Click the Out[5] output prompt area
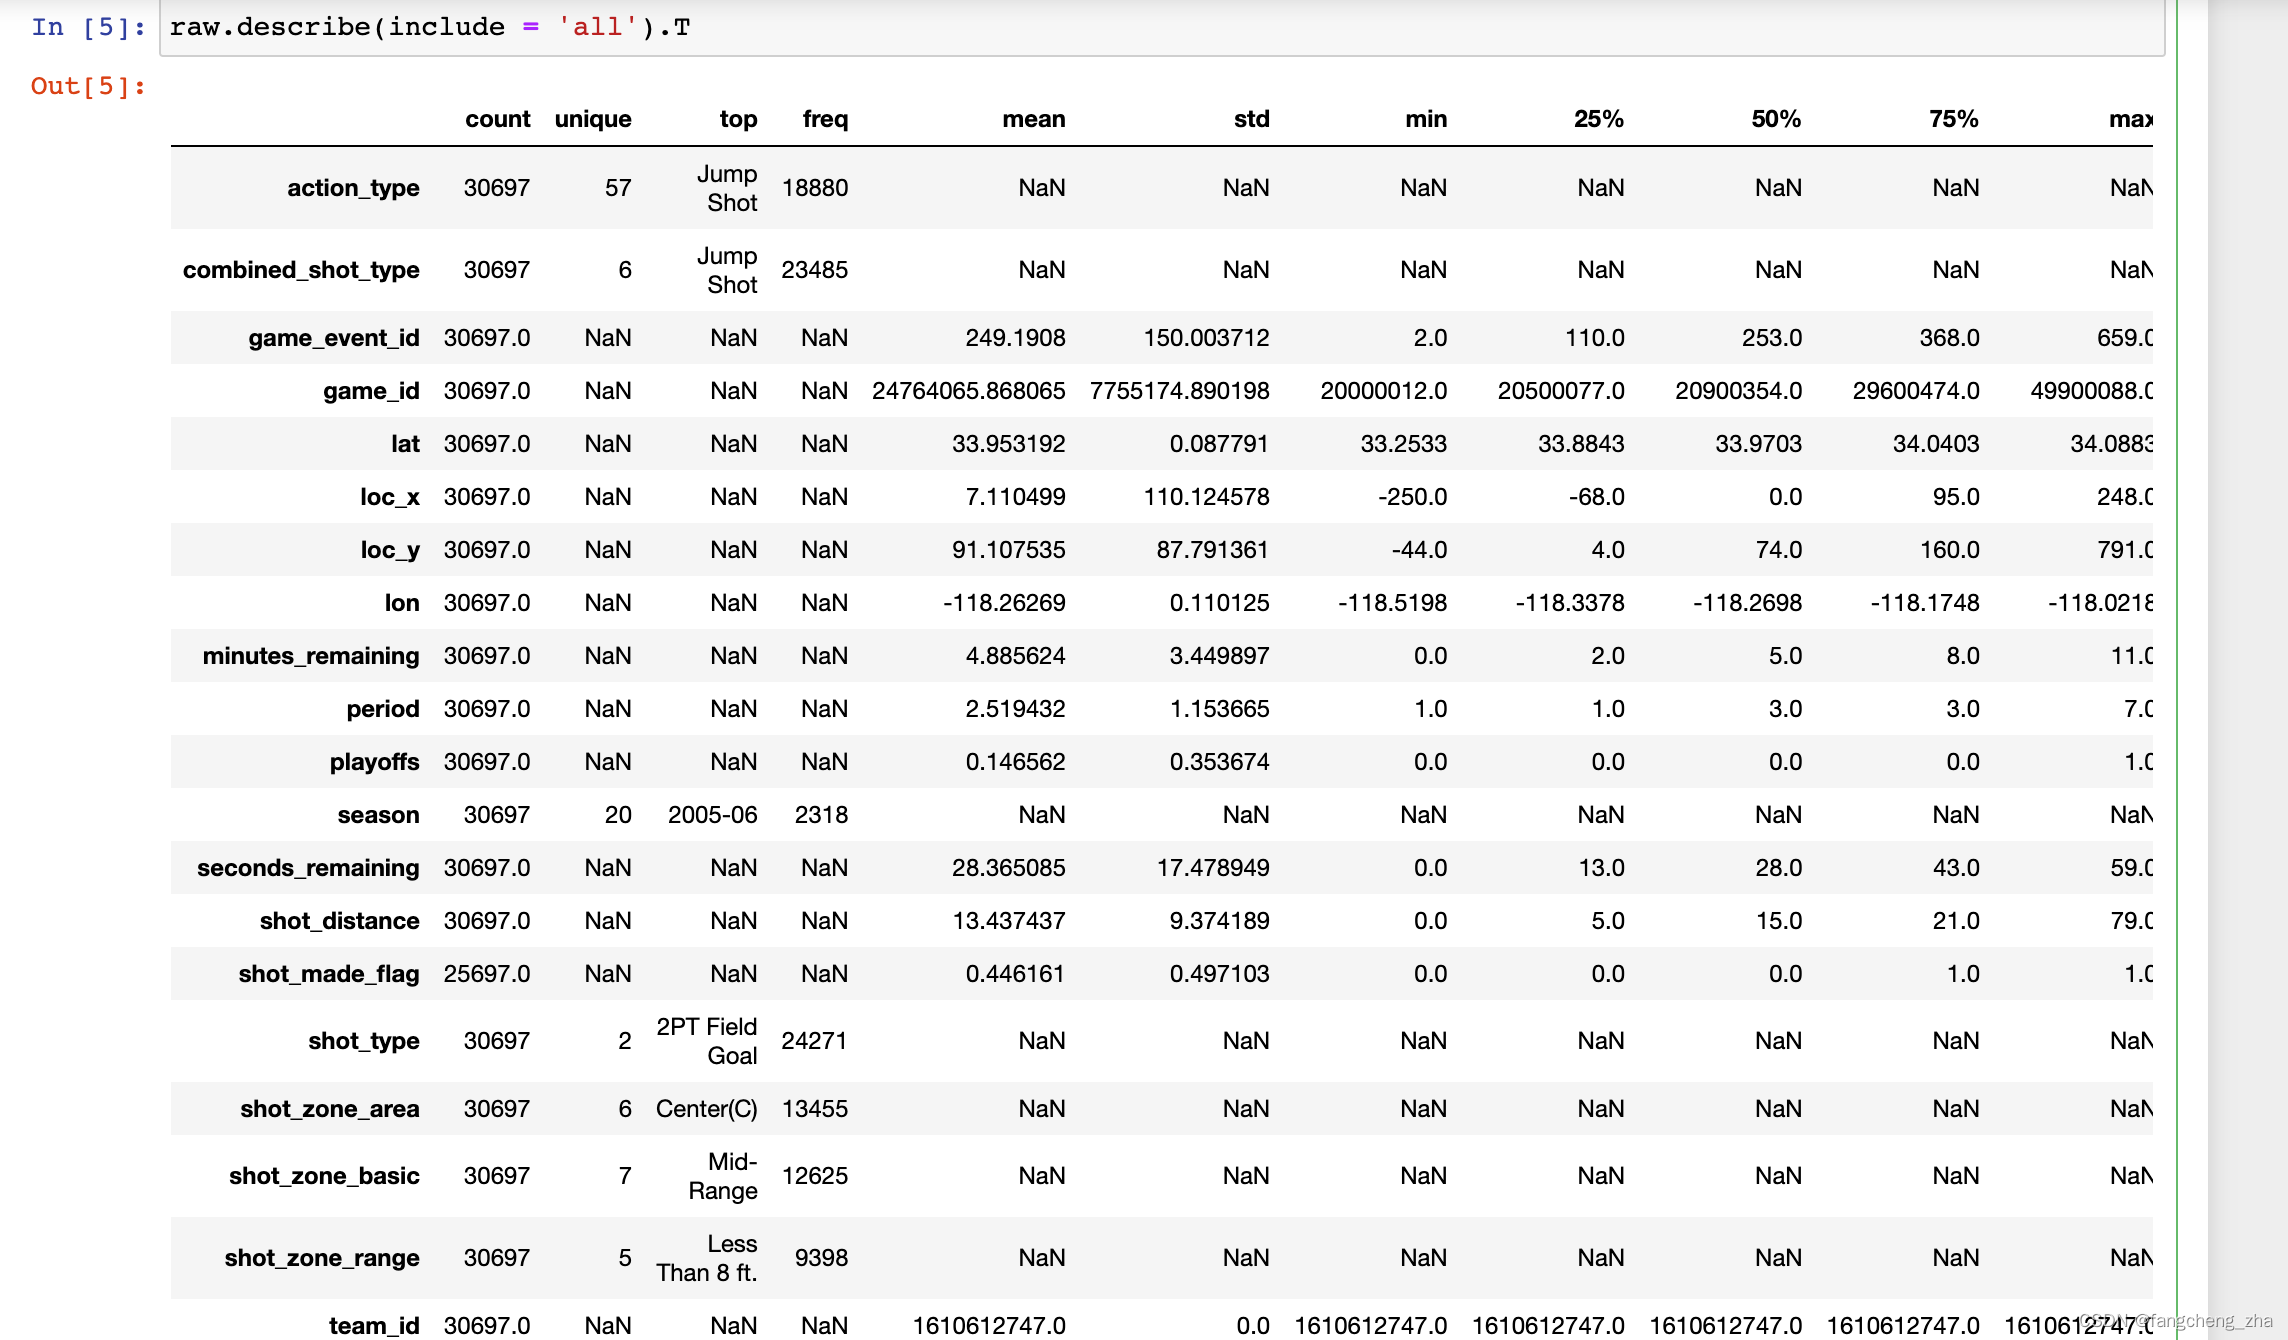The width and height of the screenshot is (2288, 1340). (88, 86)
